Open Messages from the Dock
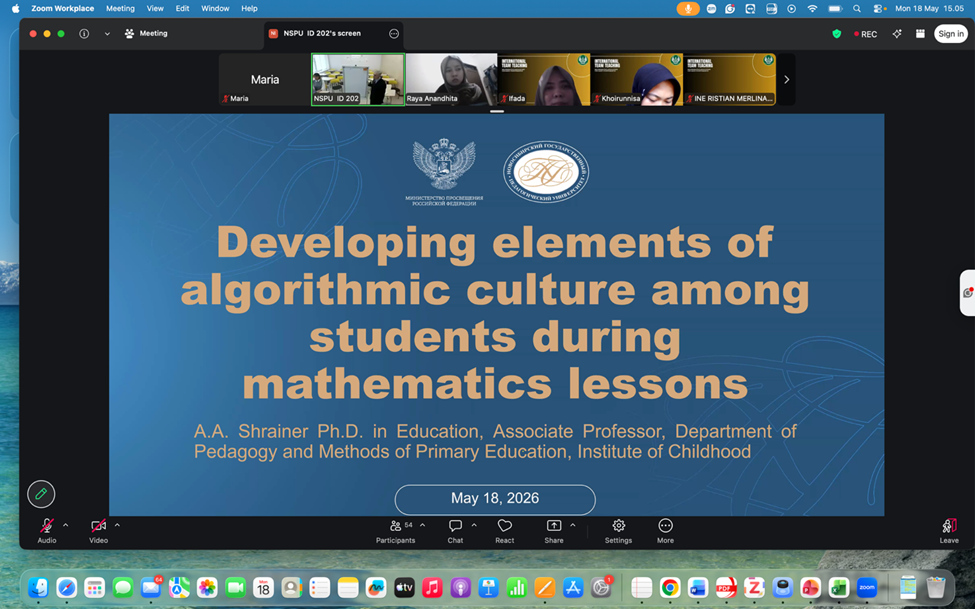The image size is (975, 609). [122, 587]
